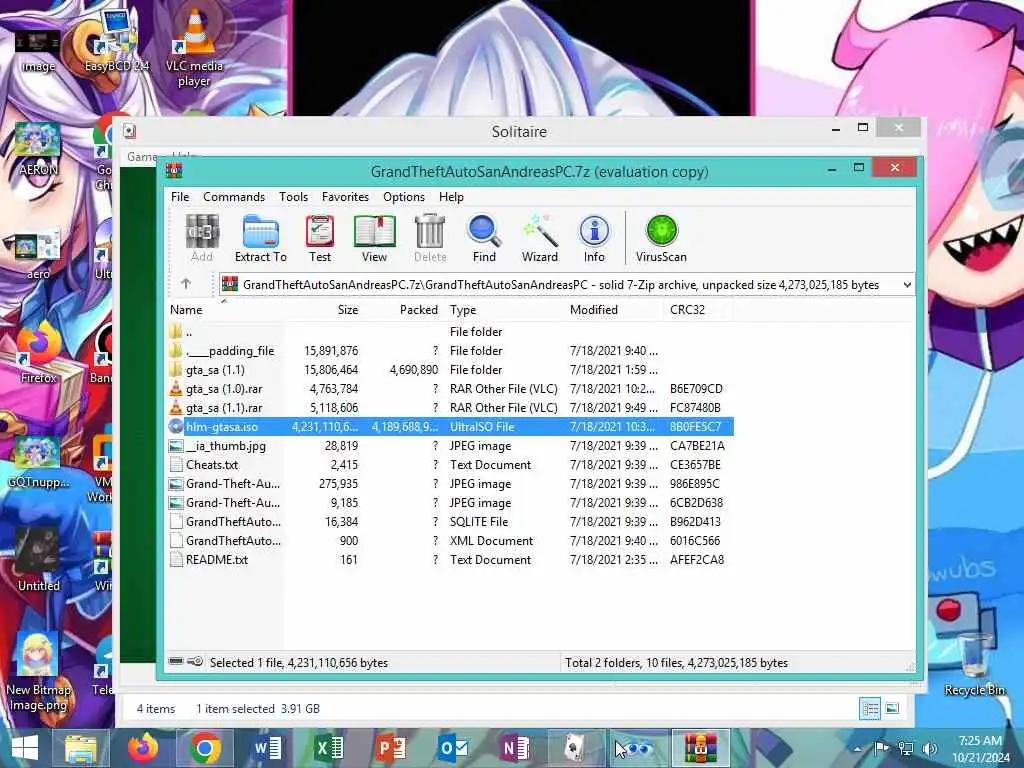Select gta_sa (1.1).rar file

click(451, 408)
